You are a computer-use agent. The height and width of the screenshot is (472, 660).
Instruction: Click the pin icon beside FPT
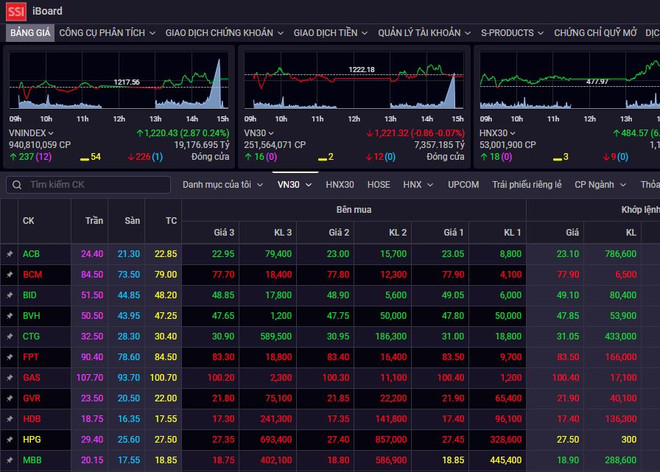[9, 357]
